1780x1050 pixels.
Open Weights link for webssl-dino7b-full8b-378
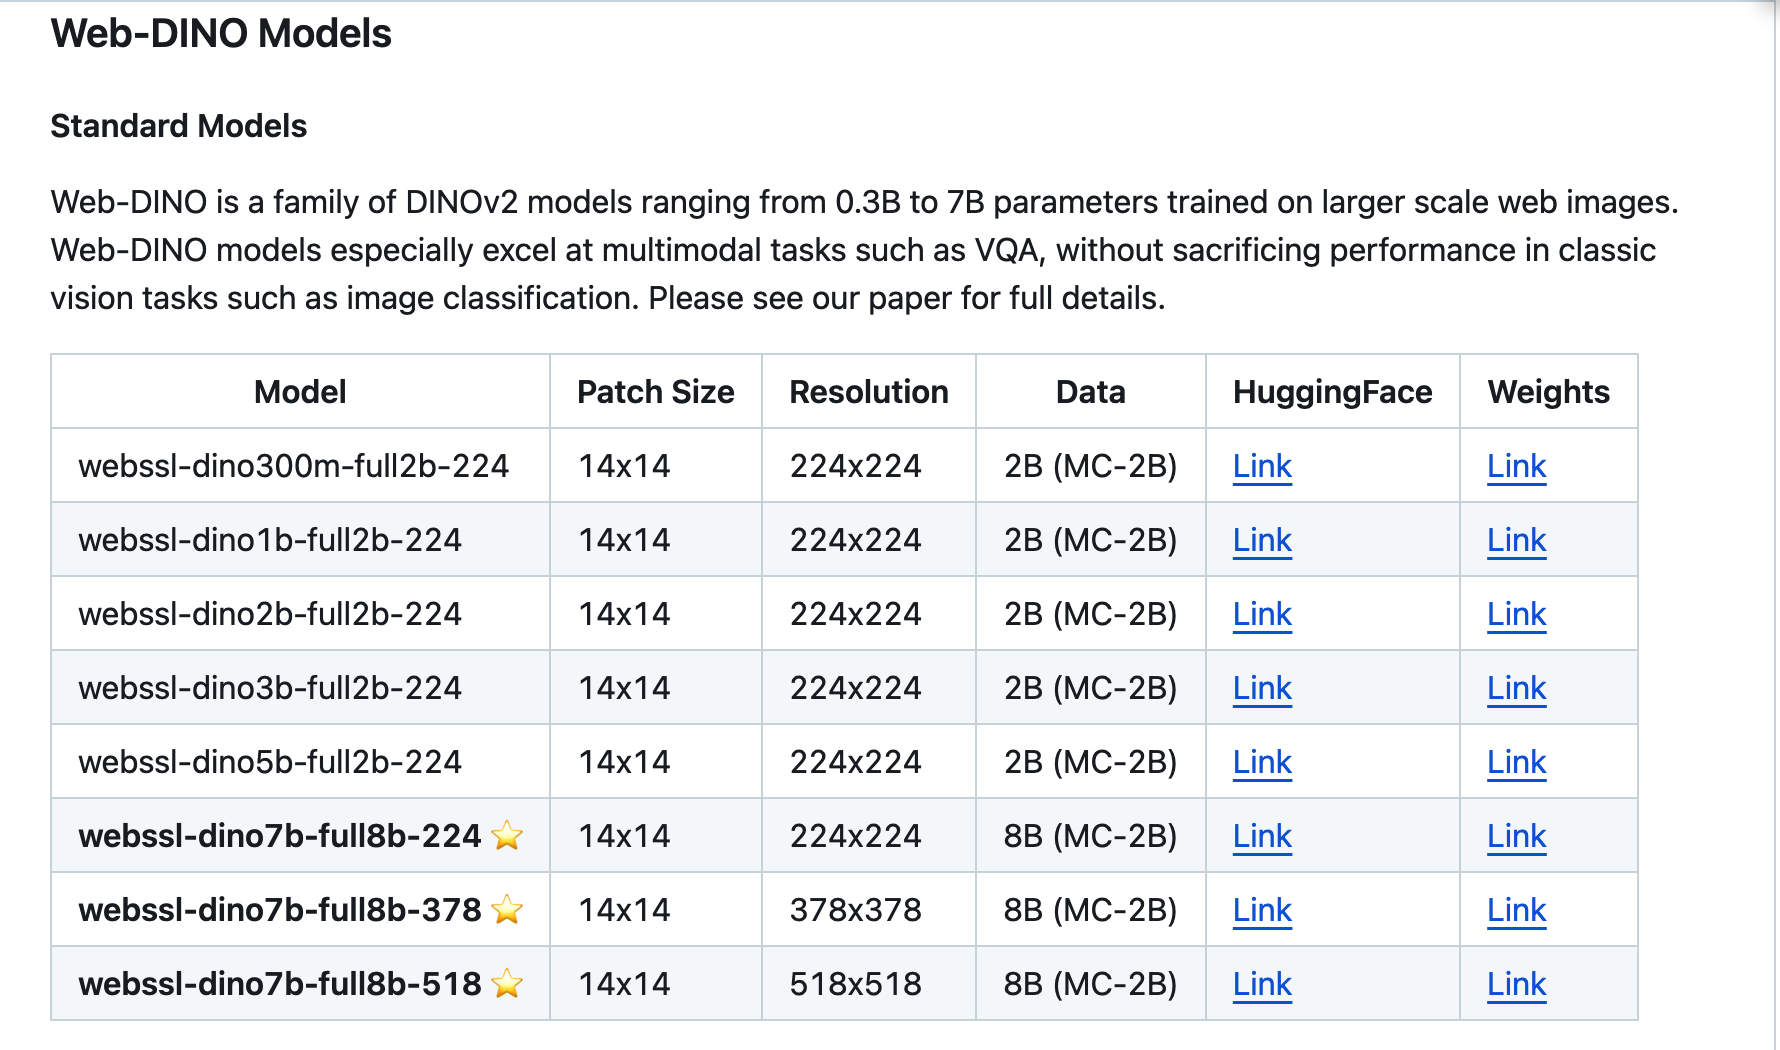click(1516, 910)
